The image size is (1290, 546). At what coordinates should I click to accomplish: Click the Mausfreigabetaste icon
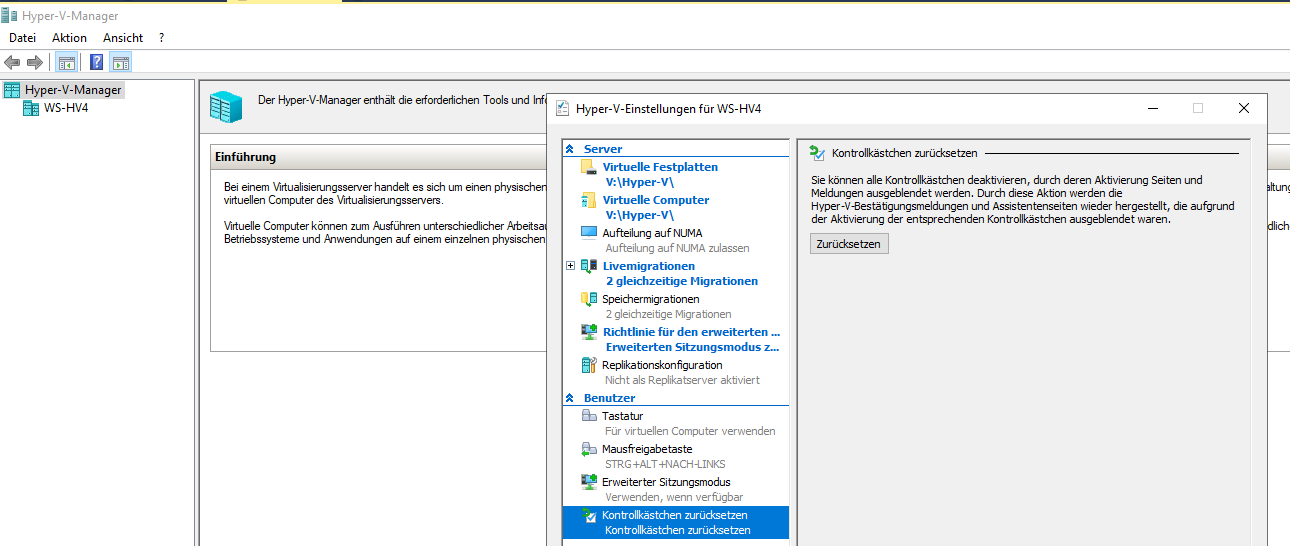(588, 449)
